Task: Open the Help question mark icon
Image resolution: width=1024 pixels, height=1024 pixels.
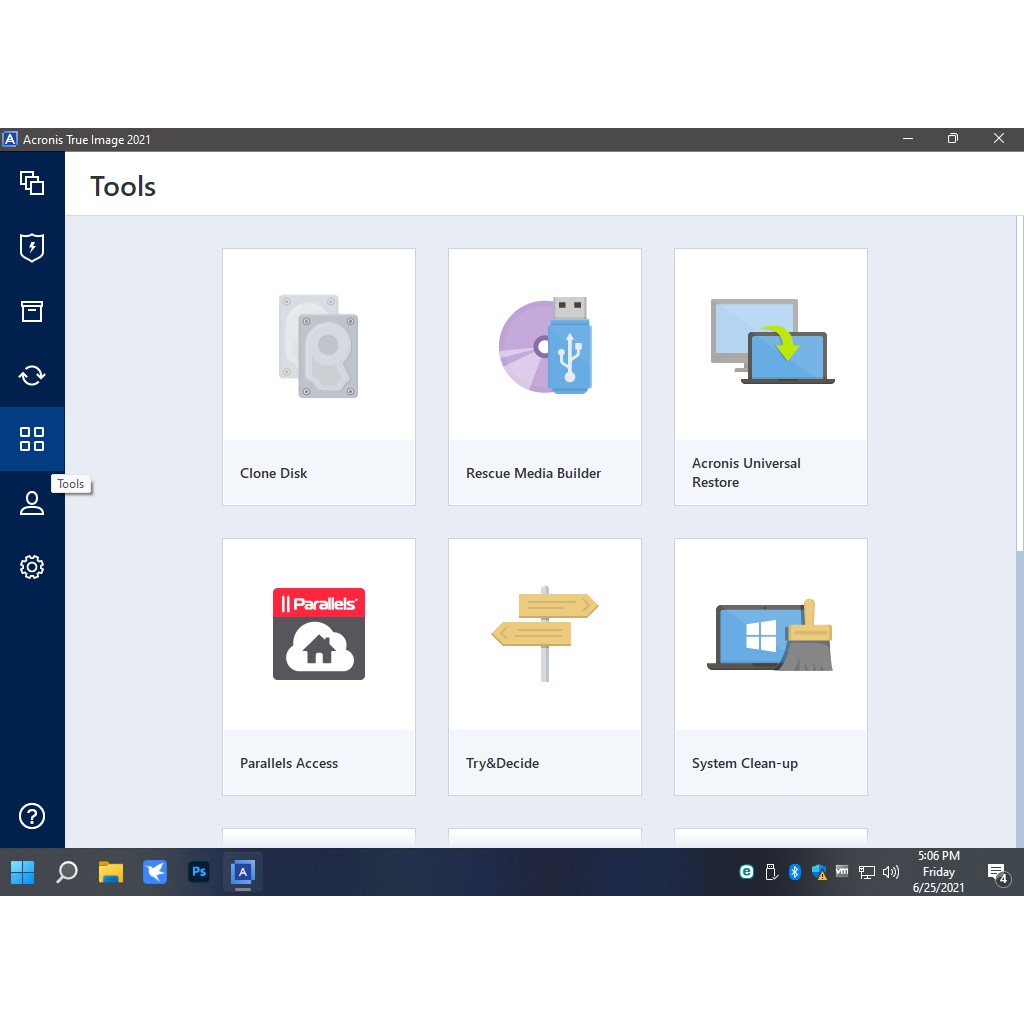Action: [32, 816]
